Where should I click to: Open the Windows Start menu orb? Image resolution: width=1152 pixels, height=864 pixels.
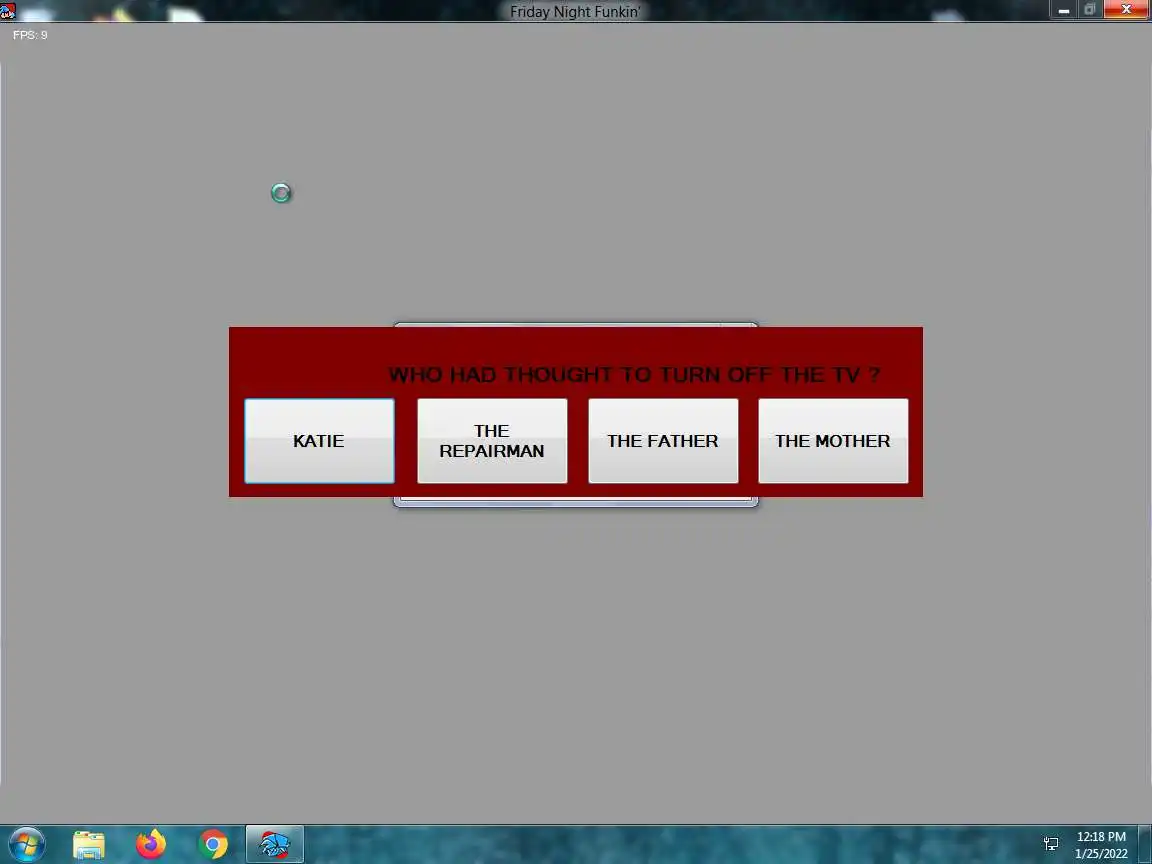click(x=27, y=844)
